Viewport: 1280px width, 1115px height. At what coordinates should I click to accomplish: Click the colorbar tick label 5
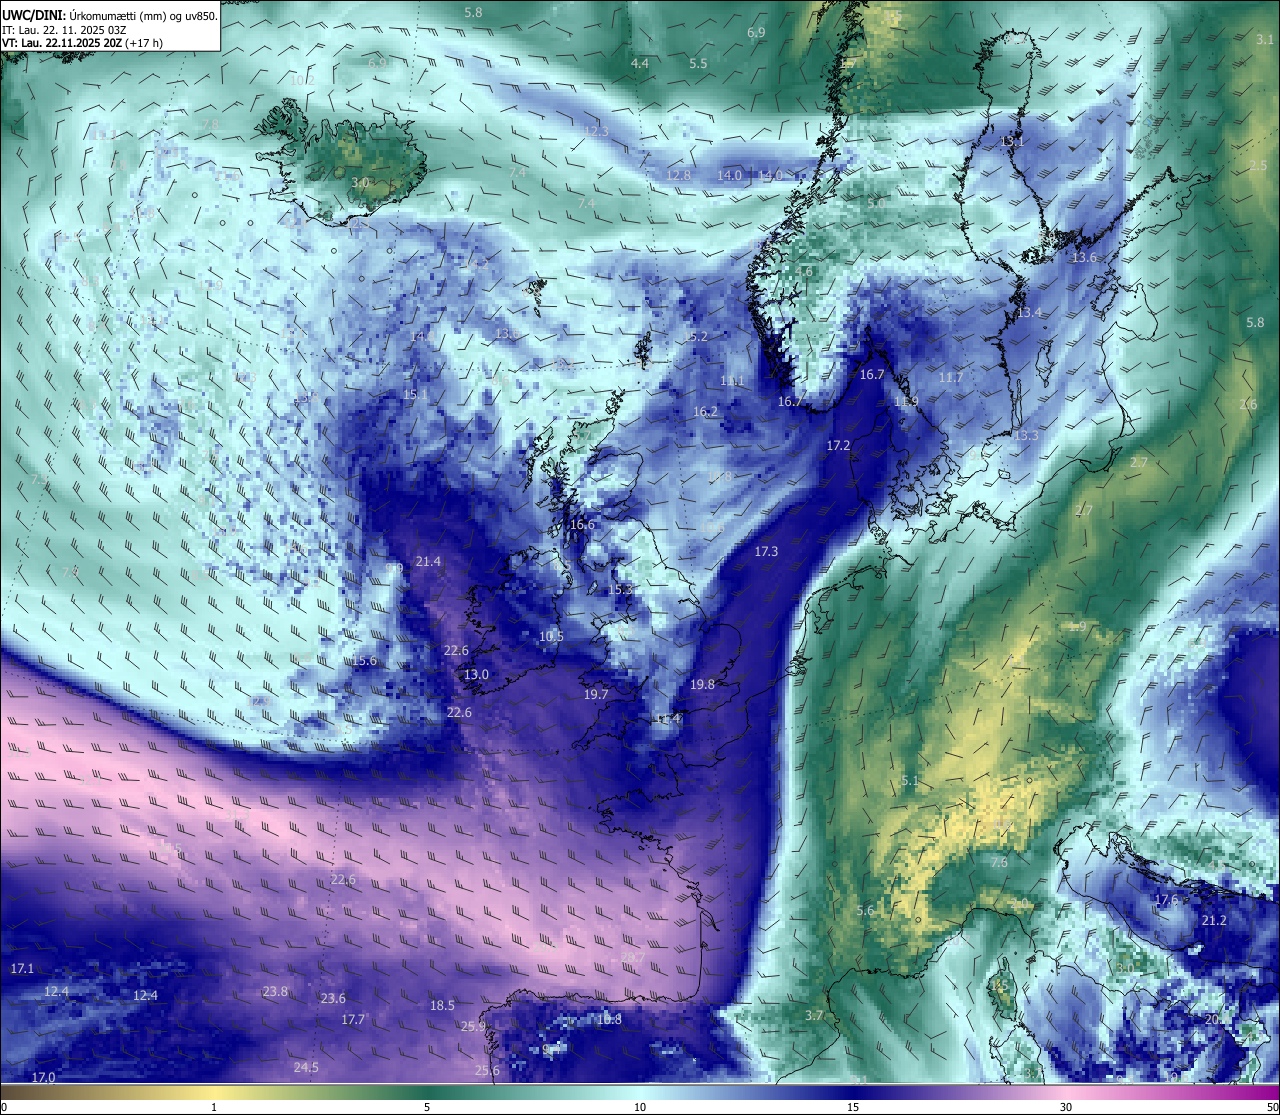tap(427, 1107)
